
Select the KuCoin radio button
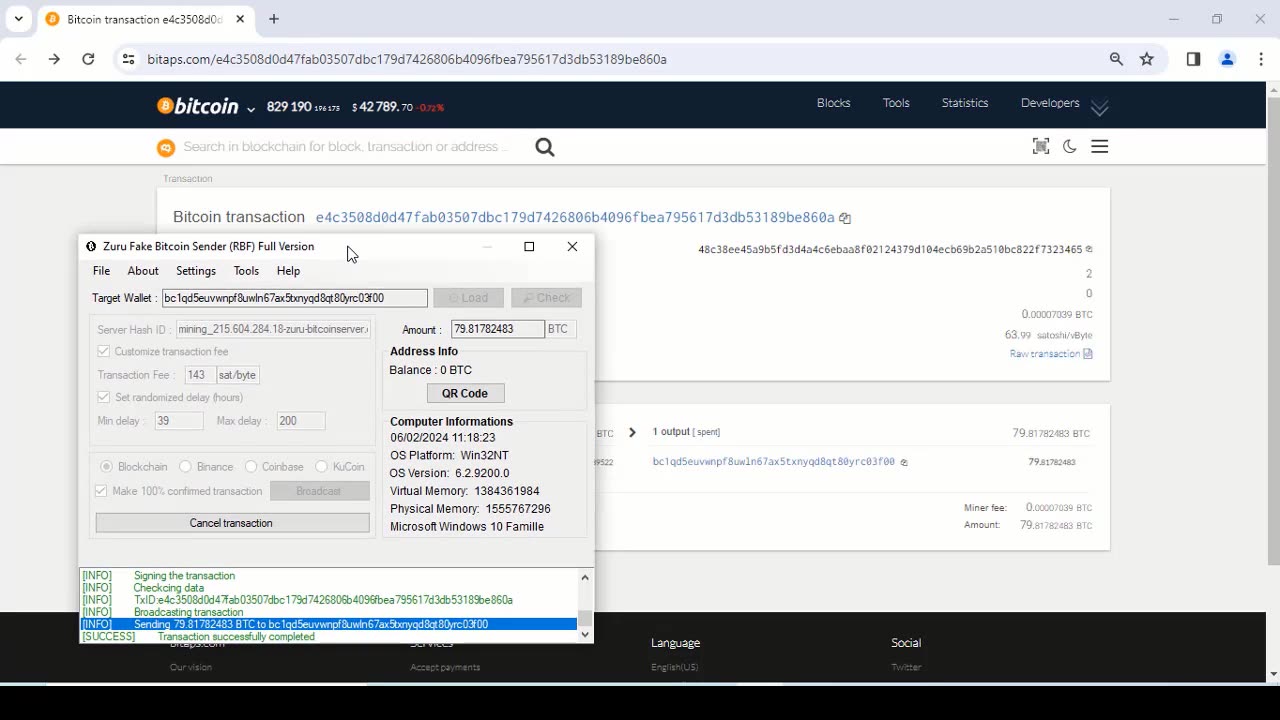pyautogui.click(x=321, y=467)
